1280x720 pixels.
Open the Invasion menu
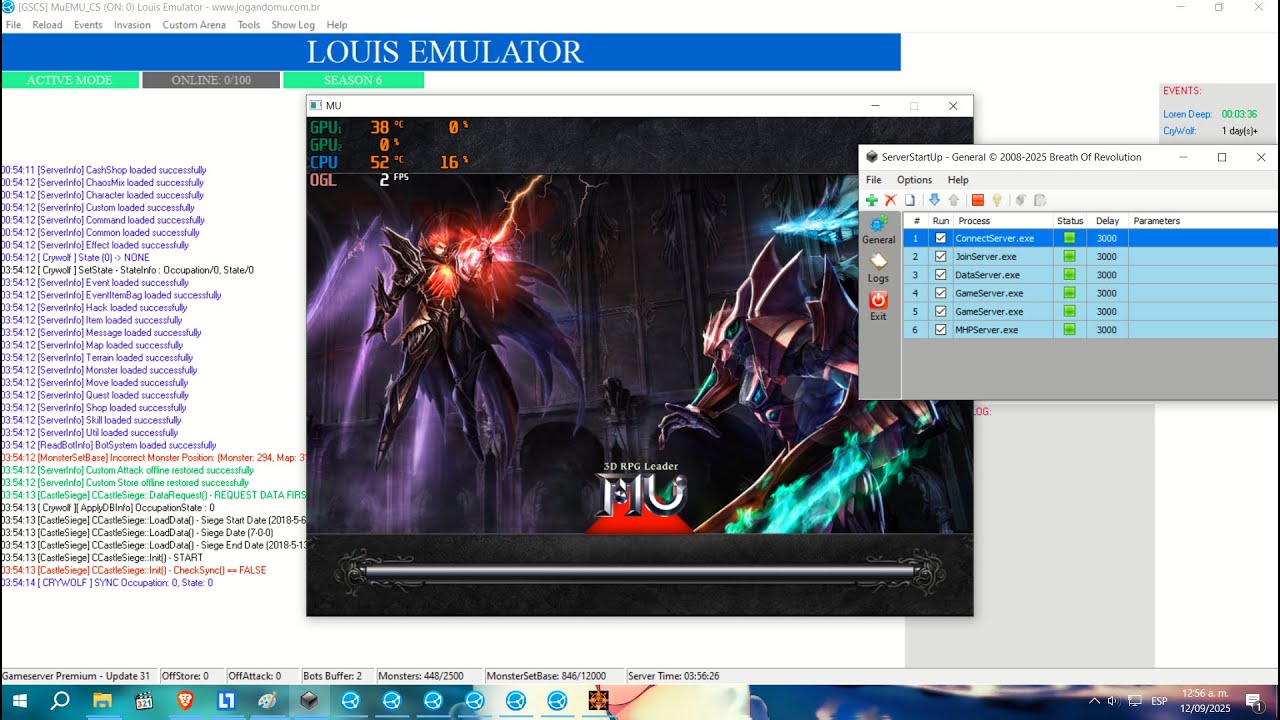click(132, 25)
